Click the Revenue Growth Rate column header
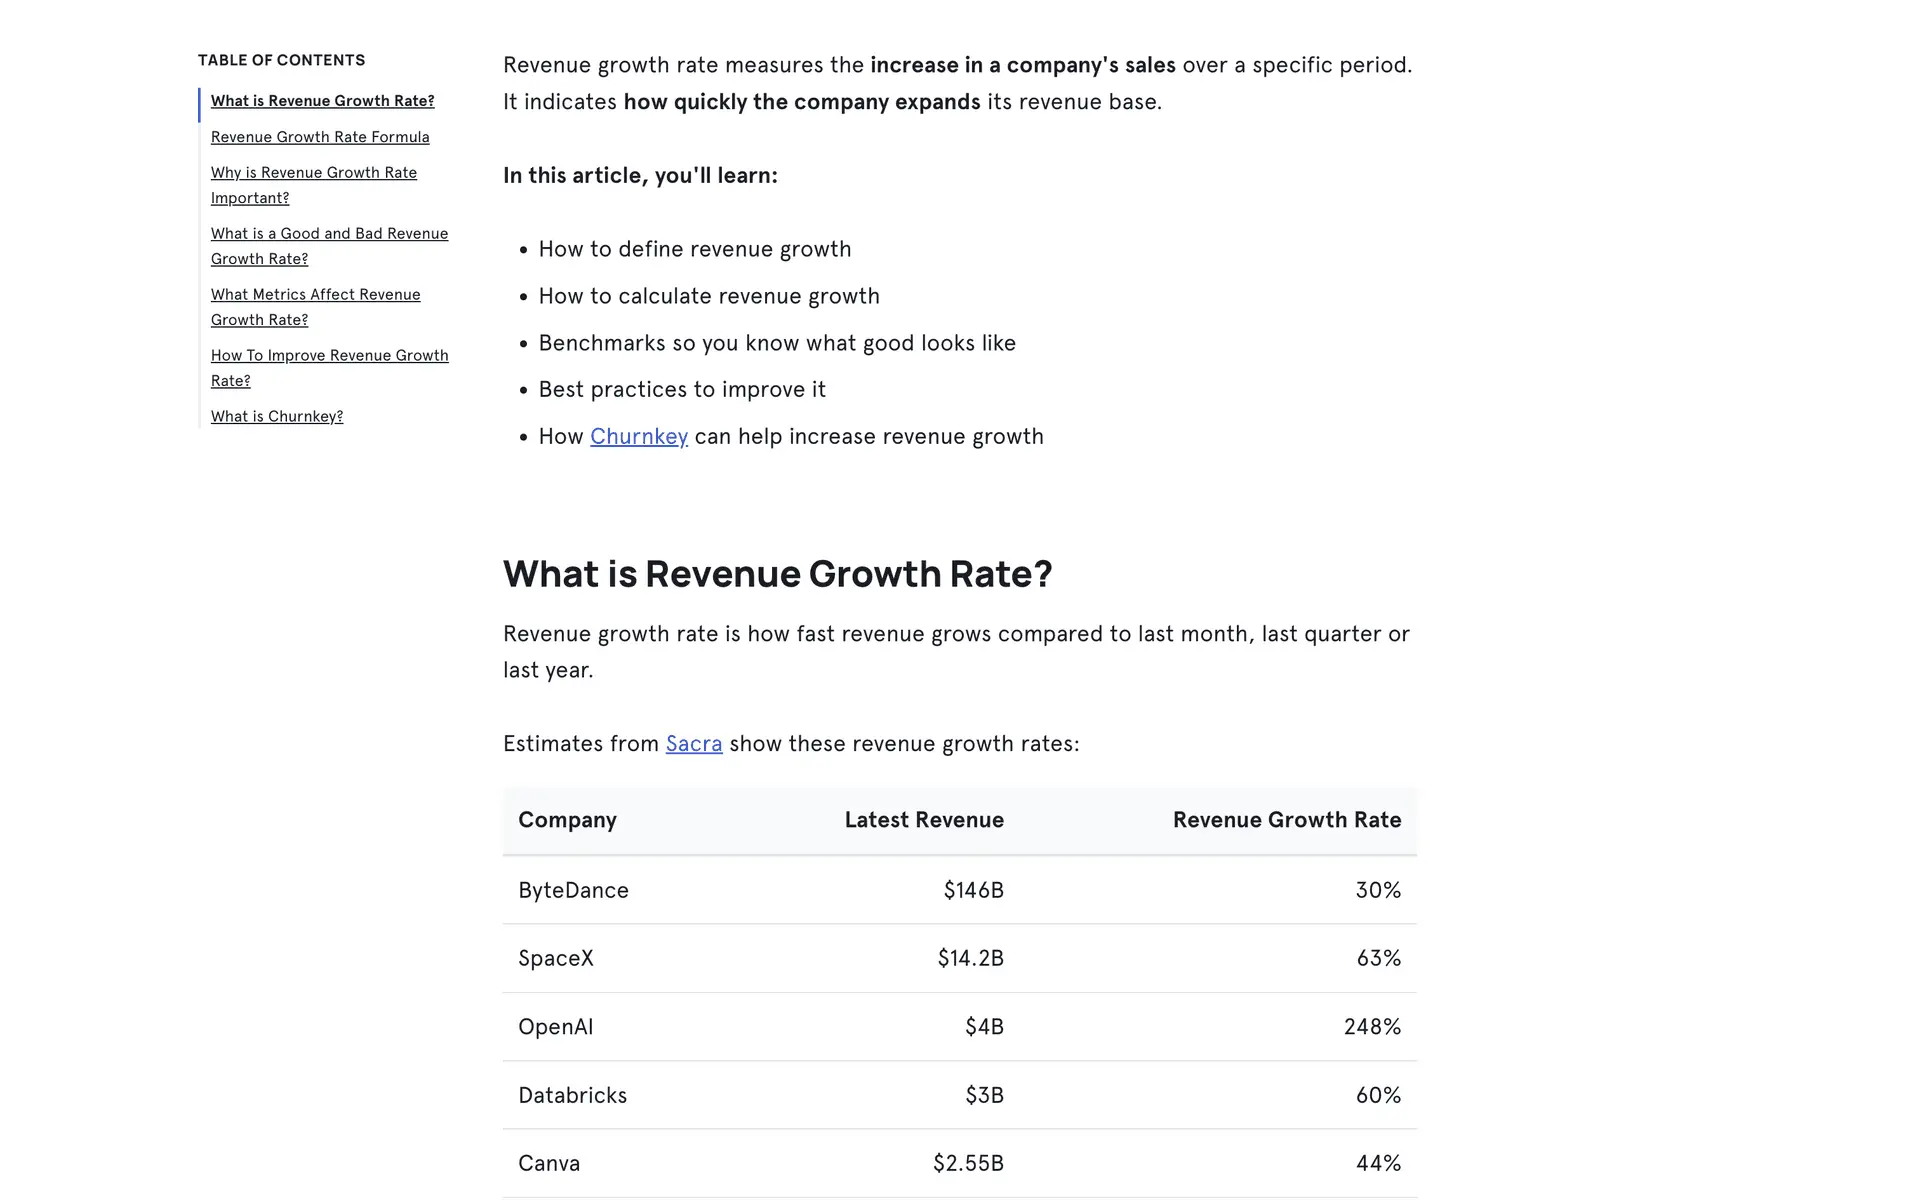Screen dimensions: 1920x1200 pyautogui.click(x=1286, y=820)
